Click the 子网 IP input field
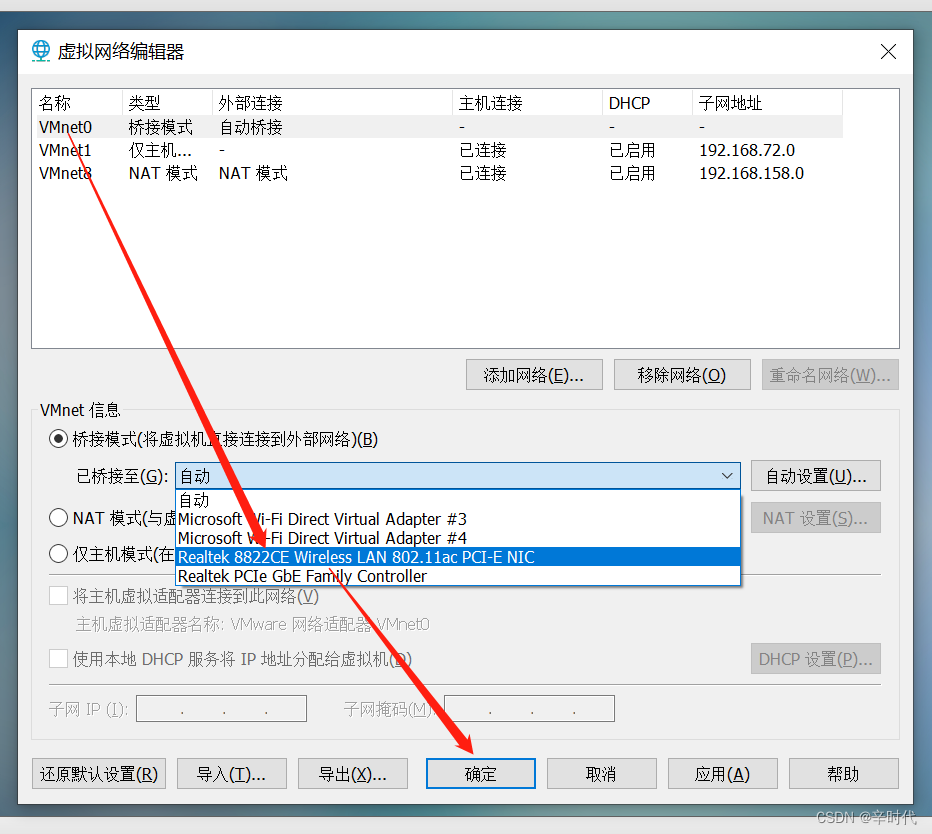The height and width of the screenshot is (834, 932). 221,709
